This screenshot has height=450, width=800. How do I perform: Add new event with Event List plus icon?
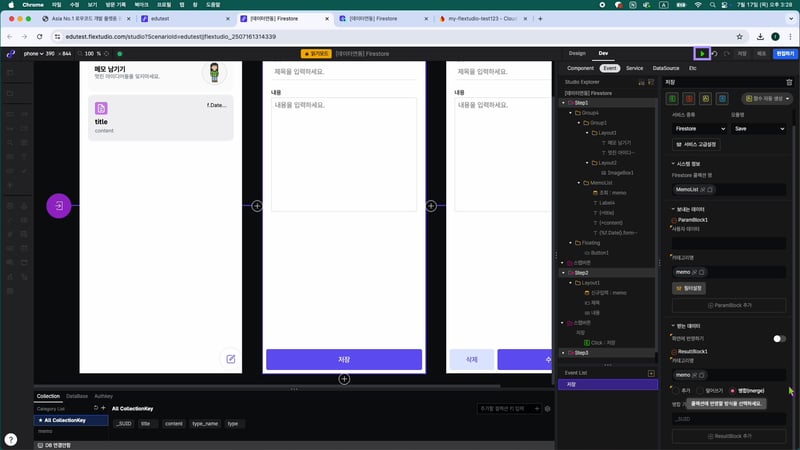[x=651, y=374]
